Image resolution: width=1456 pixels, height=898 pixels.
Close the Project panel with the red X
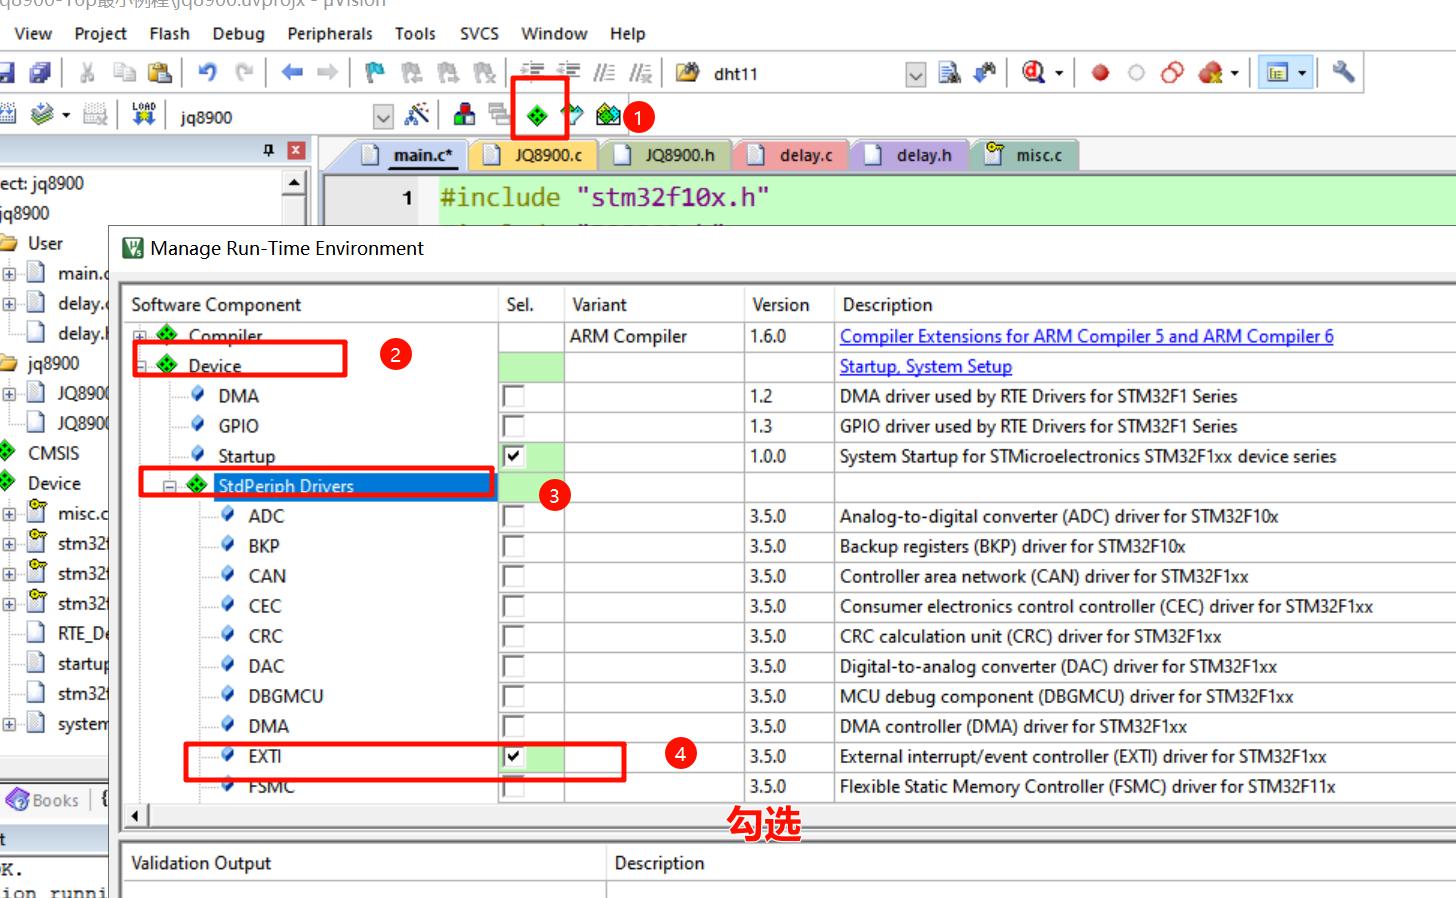296,150
